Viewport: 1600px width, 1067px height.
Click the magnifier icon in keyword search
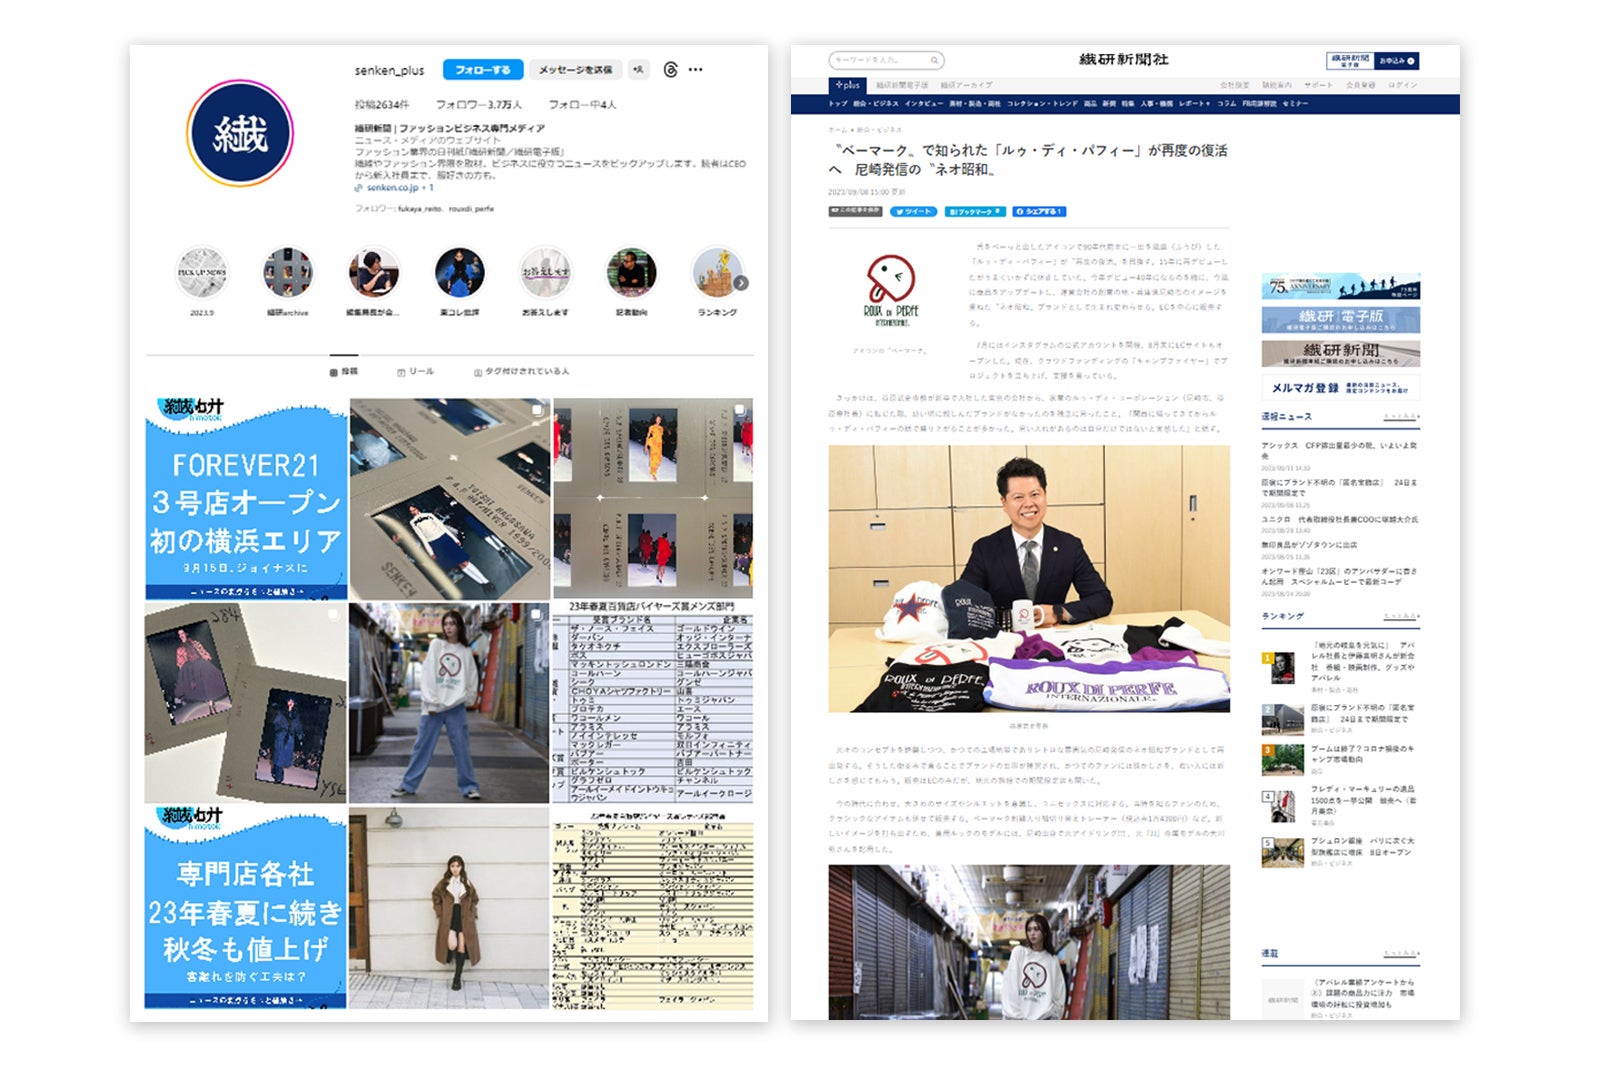point(934,60)
